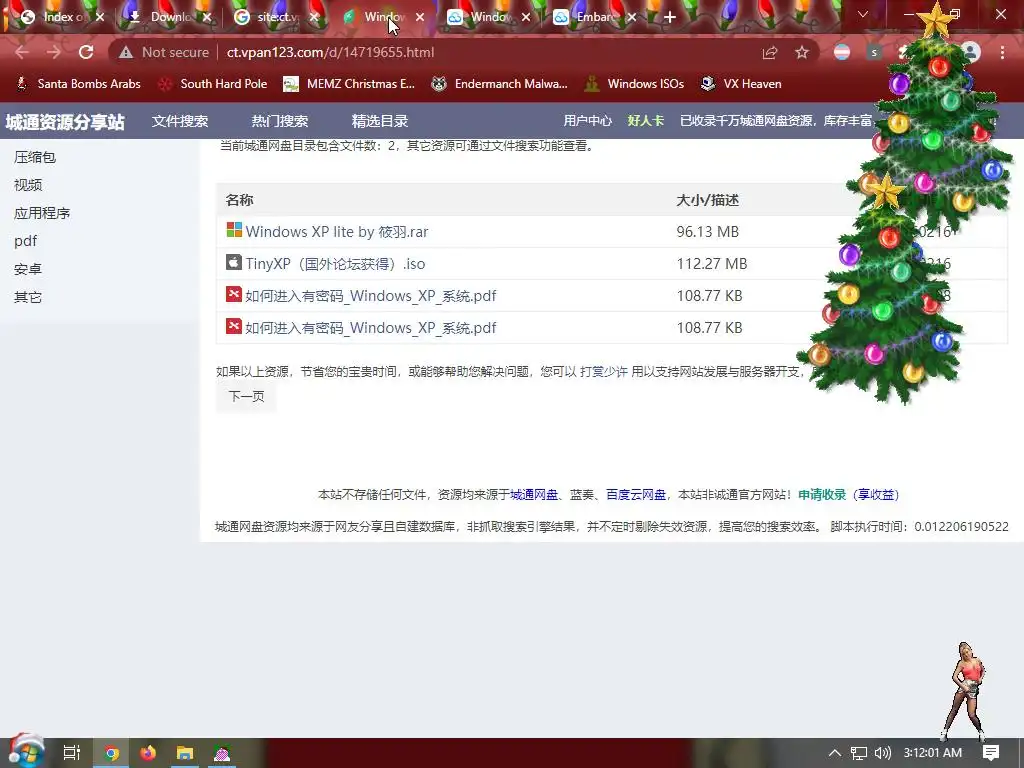
Task: Open File Explorer from the taskbar
Action: (185, 753)
